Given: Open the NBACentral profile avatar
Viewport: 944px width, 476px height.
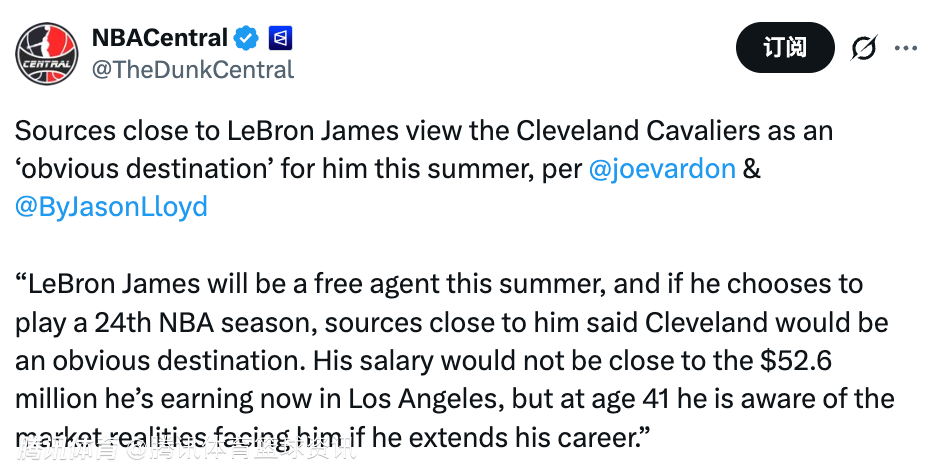Looking at the screenshot, I should click(x=47, y=52).
